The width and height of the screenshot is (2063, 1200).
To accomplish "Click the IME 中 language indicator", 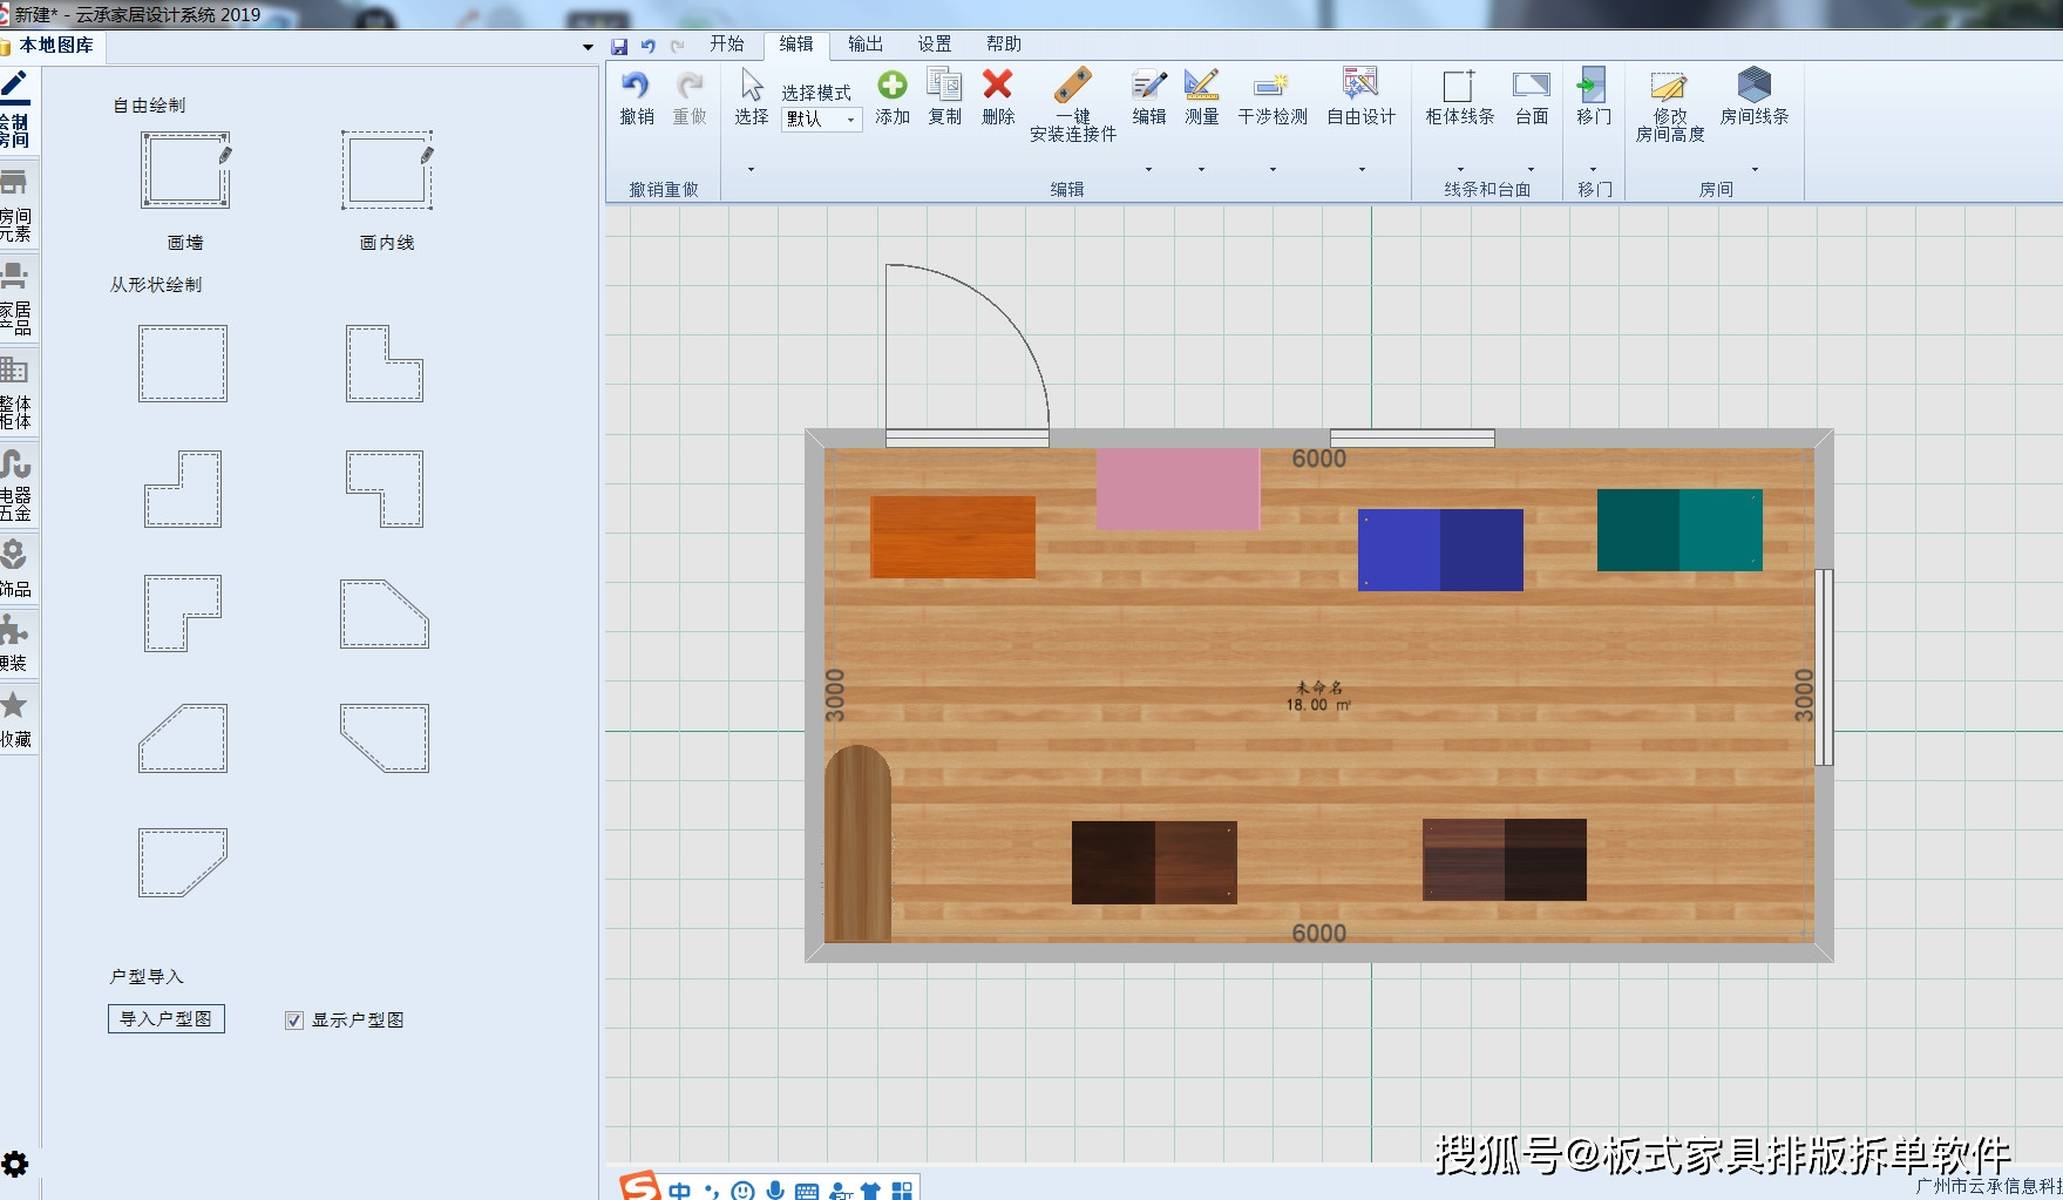I will (680, 1190).
